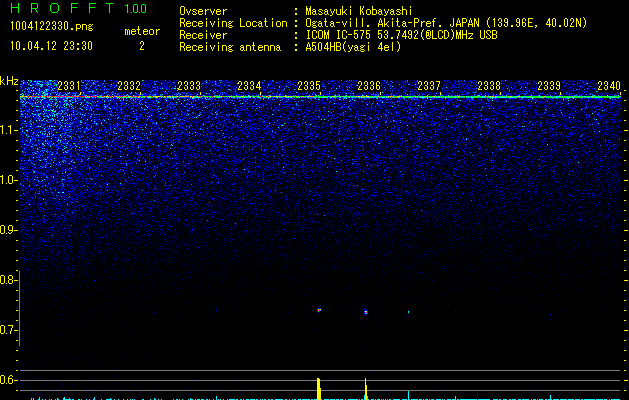Click the meteor count value 2
This screenshot has width=629, height=400.
point(142,46)
